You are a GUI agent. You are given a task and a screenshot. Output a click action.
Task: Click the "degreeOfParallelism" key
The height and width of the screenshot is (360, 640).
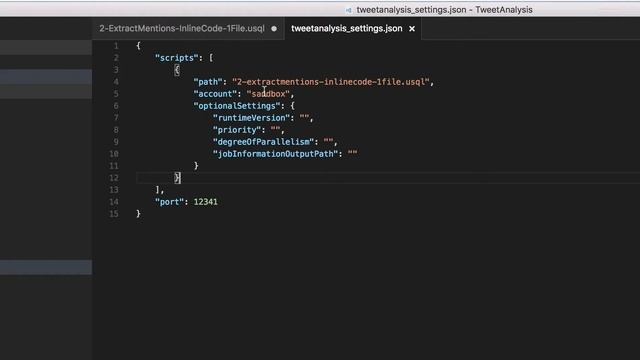(263, 142)
